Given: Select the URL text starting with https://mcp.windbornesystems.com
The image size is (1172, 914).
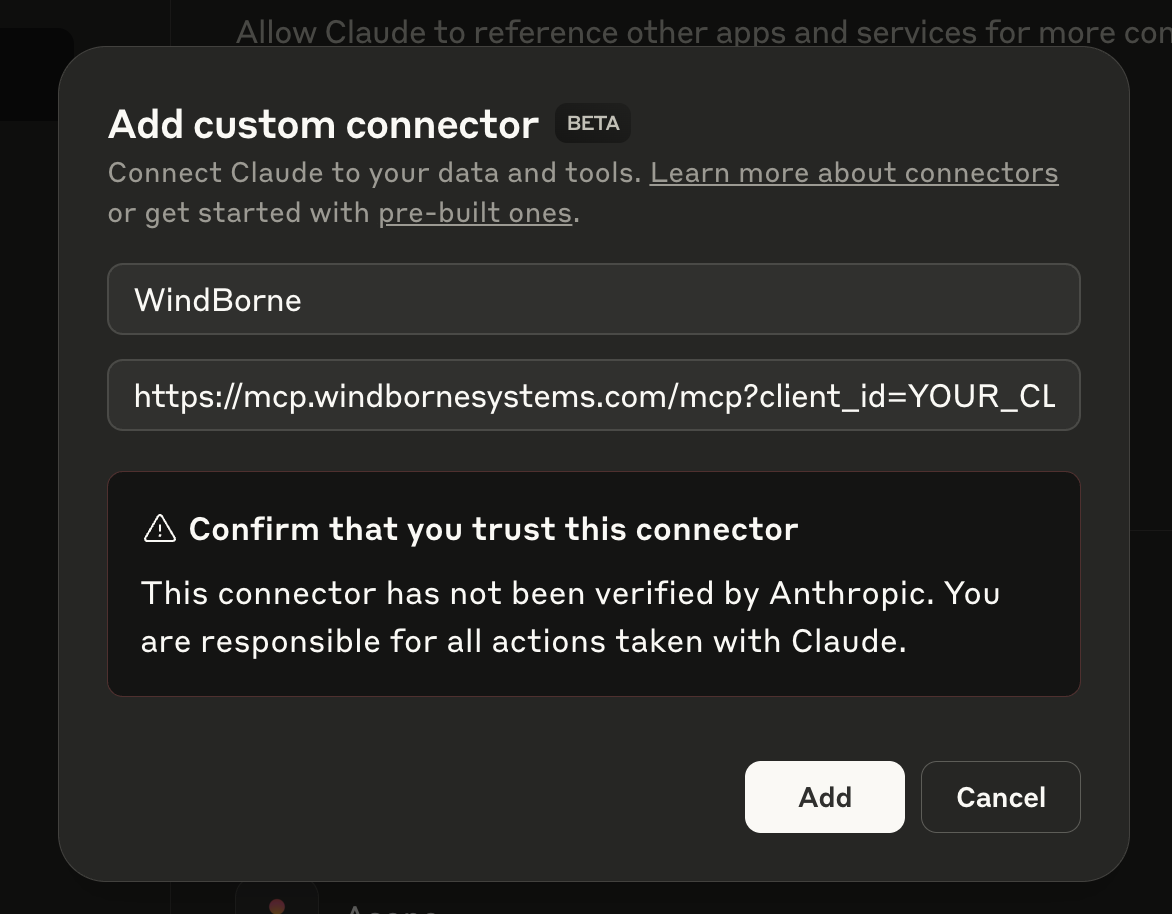Looking at the screenshot, I should (x=594, y=394).
